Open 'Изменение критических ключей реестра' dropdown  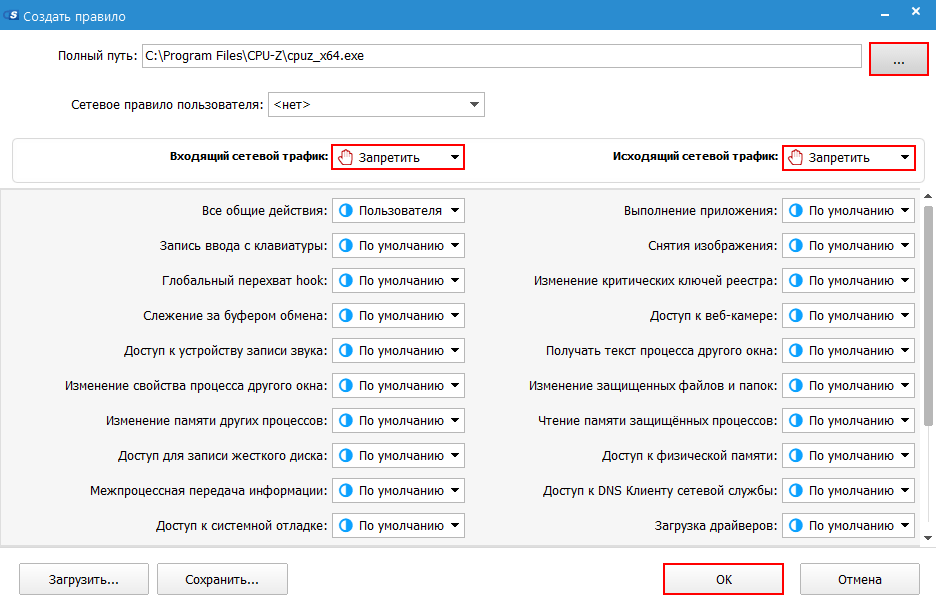848,281
